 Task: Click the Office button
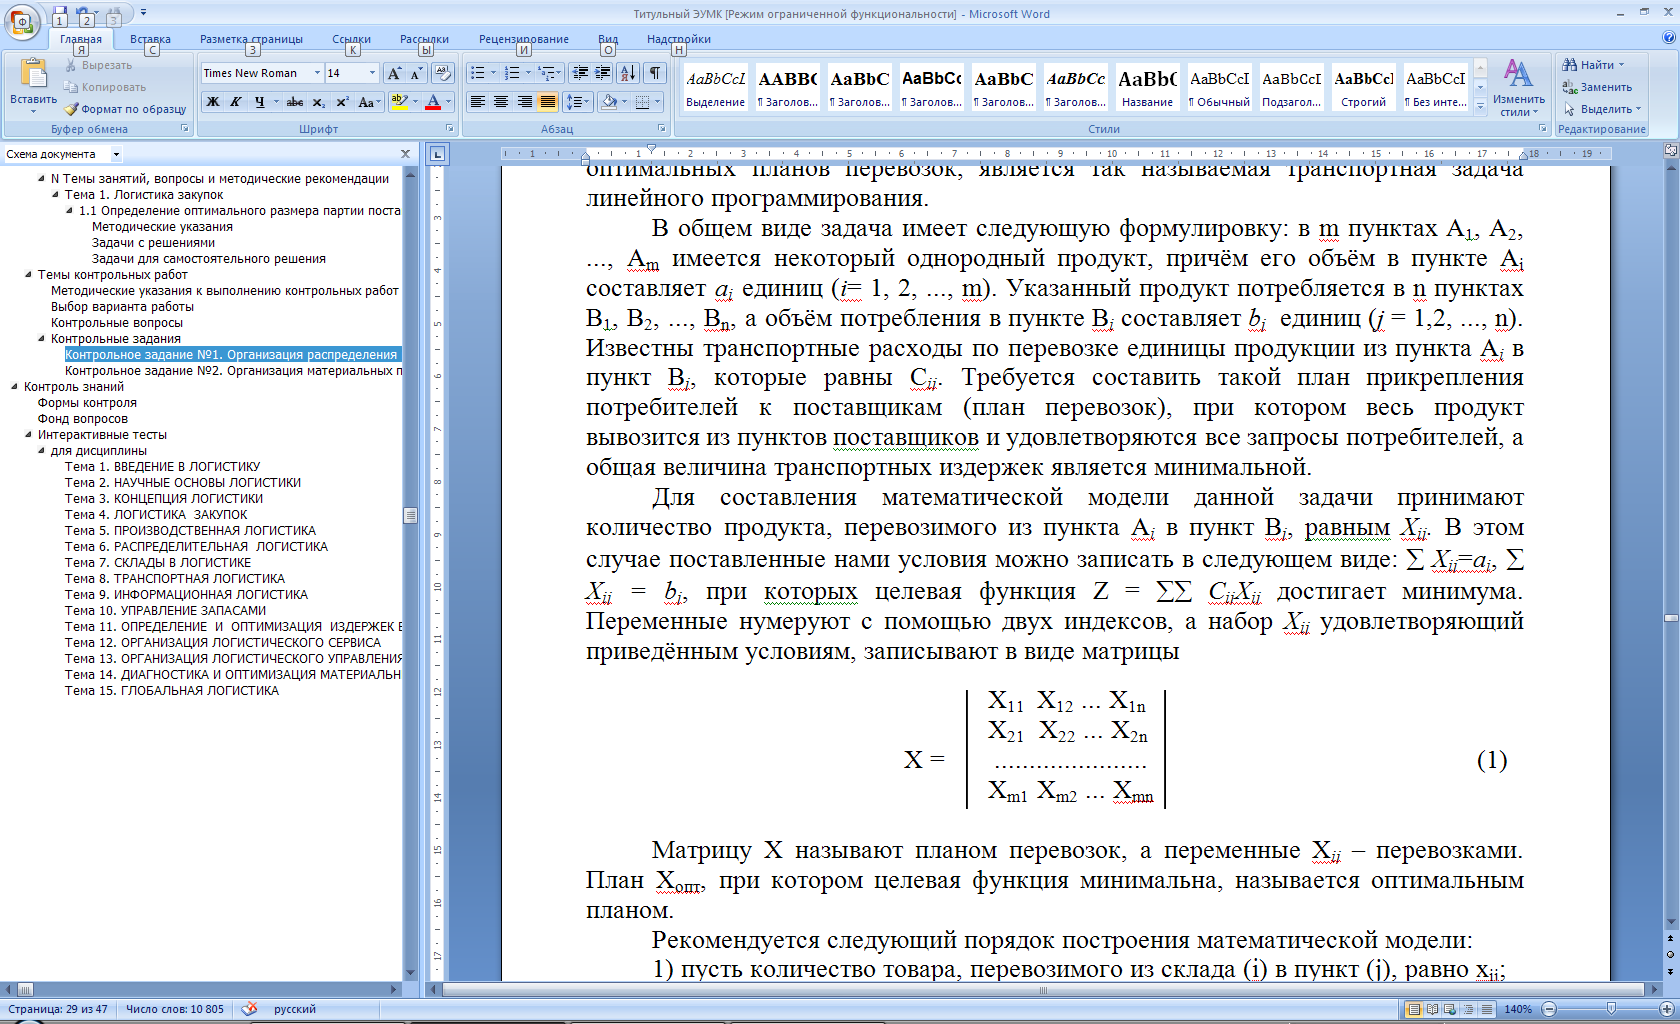(22, 22)
